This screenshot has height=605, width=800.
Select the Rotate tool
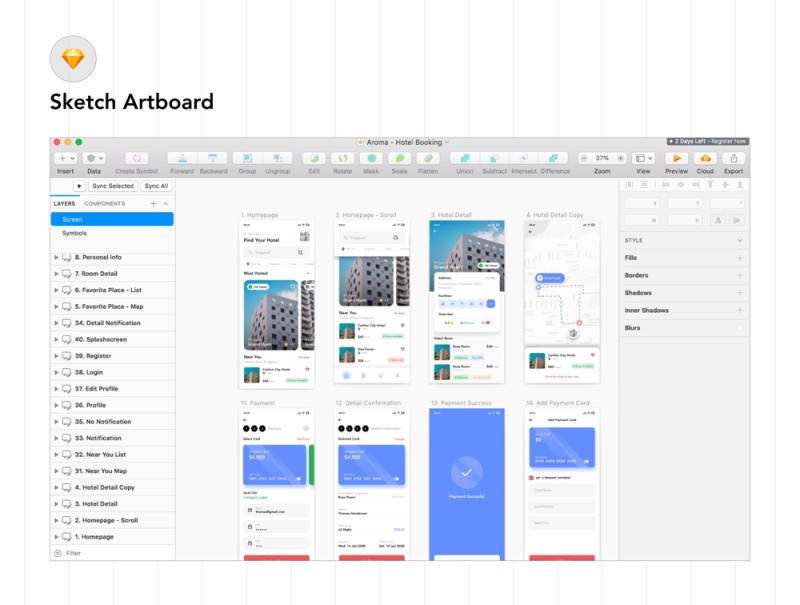pos(343,160)
